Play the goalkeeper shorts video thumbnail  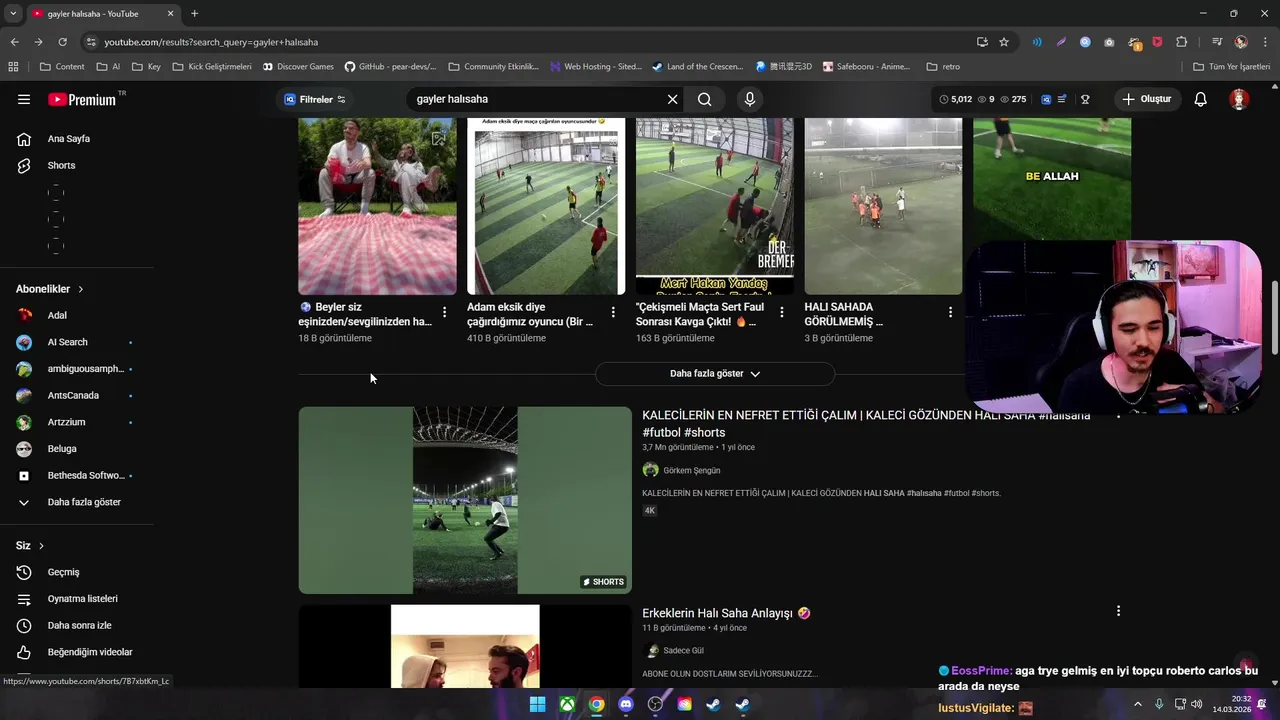pyautogui.click(x=465, y=500)
